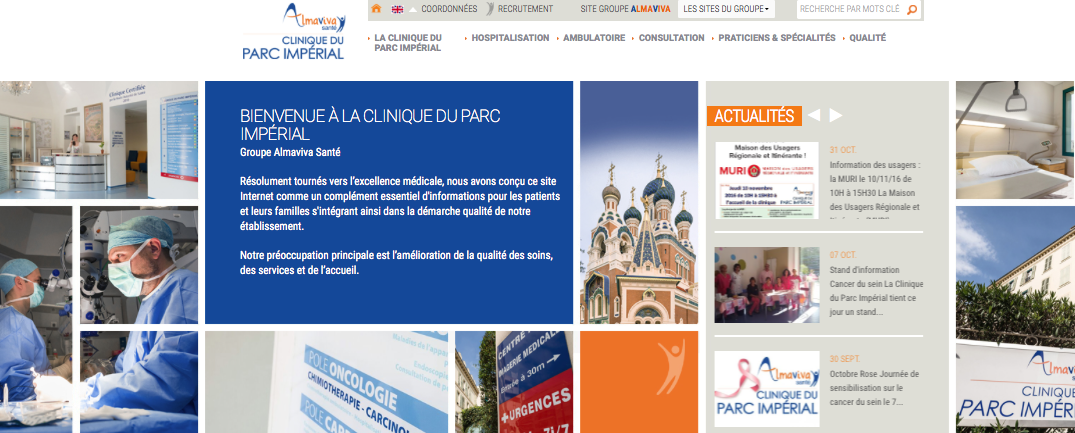Show previous news with left arrow
The image size is (1075, 433).
point(814,115)
